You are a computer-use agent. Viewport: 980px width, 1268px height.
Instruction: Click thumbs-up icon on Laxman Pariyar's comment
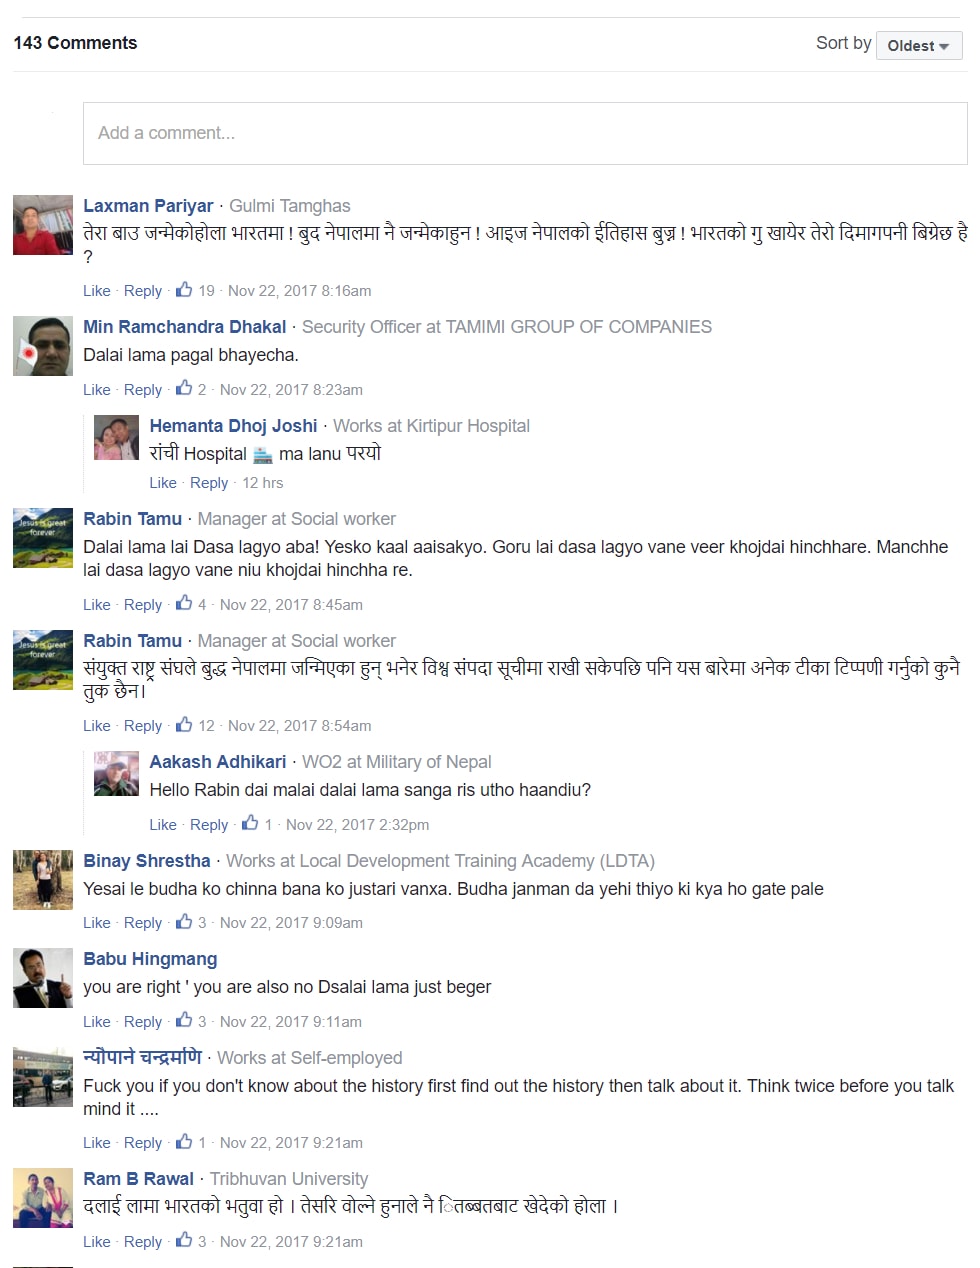(184, 290)
